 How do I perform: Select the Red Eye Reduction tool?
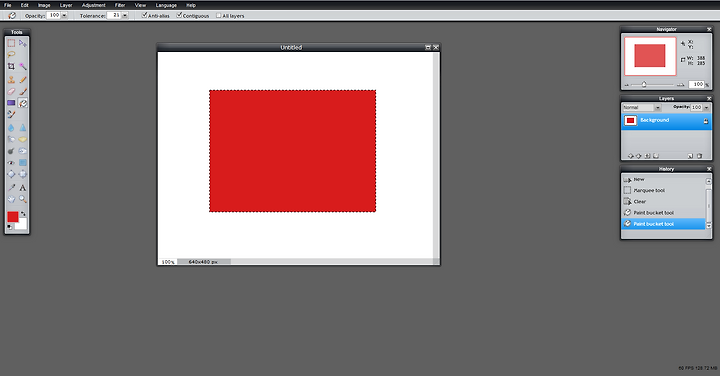tap(11, 163)
